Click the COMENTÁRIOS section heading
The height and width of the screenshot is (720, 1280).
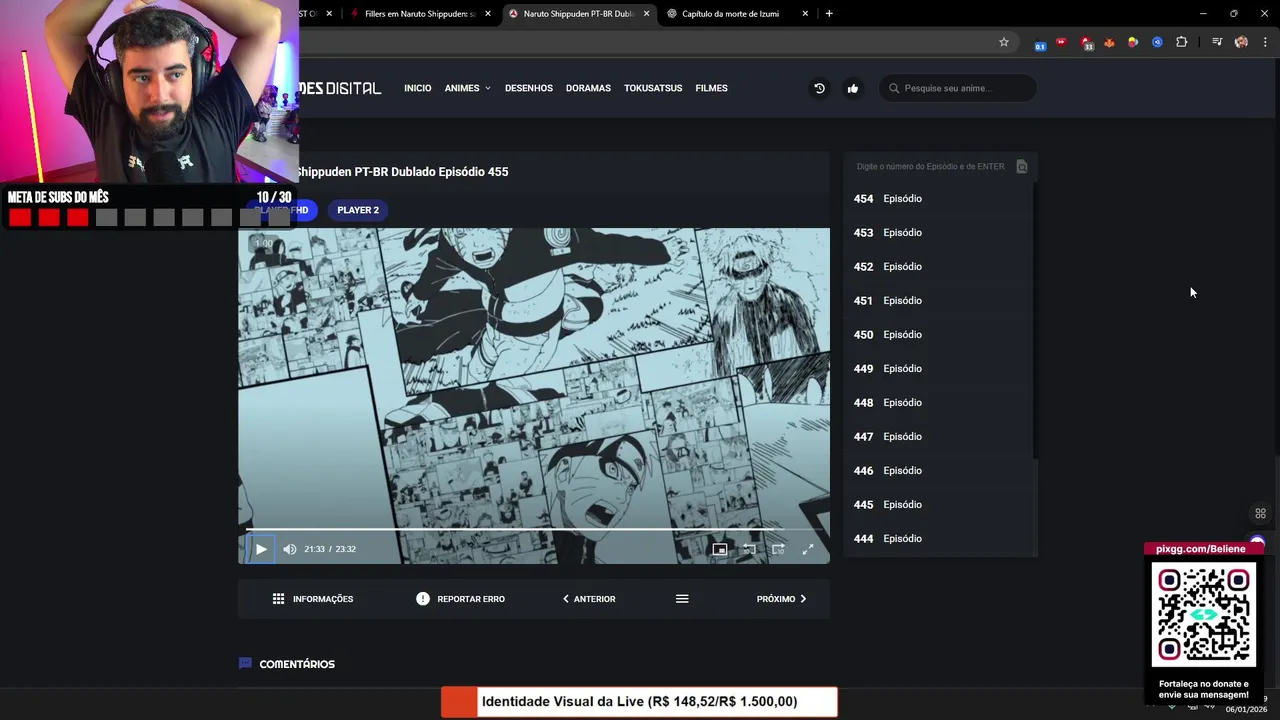click(x=297, y=664)
